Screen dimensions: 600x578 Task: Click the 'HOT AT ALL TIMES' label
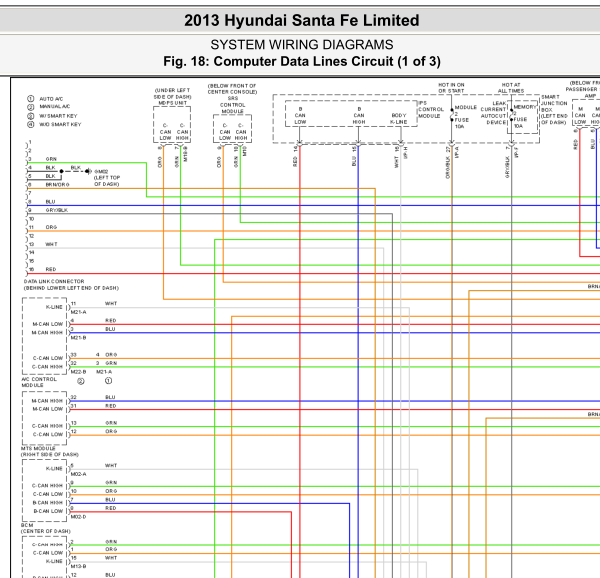click(511, 88)
